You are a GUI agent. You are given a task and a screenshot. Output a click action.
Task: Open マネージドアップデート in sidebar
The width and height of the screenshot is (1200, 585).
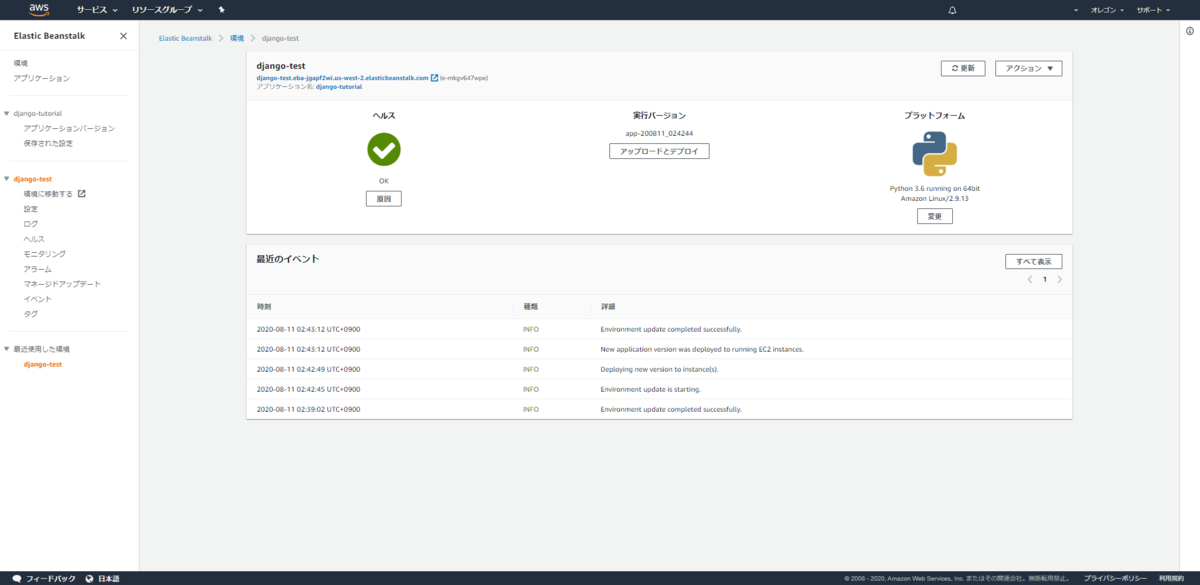pyautogui.click(x=62, y=284)
